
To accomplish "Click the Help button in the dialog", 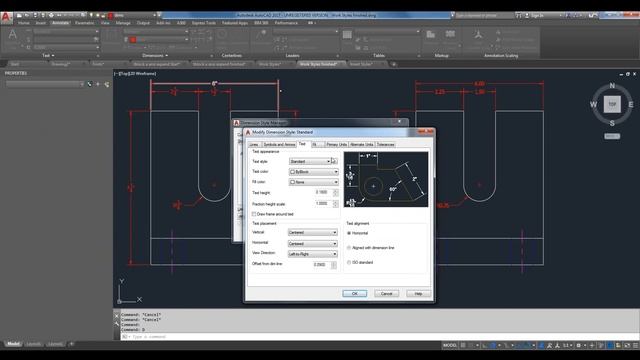I will point(418,293).
